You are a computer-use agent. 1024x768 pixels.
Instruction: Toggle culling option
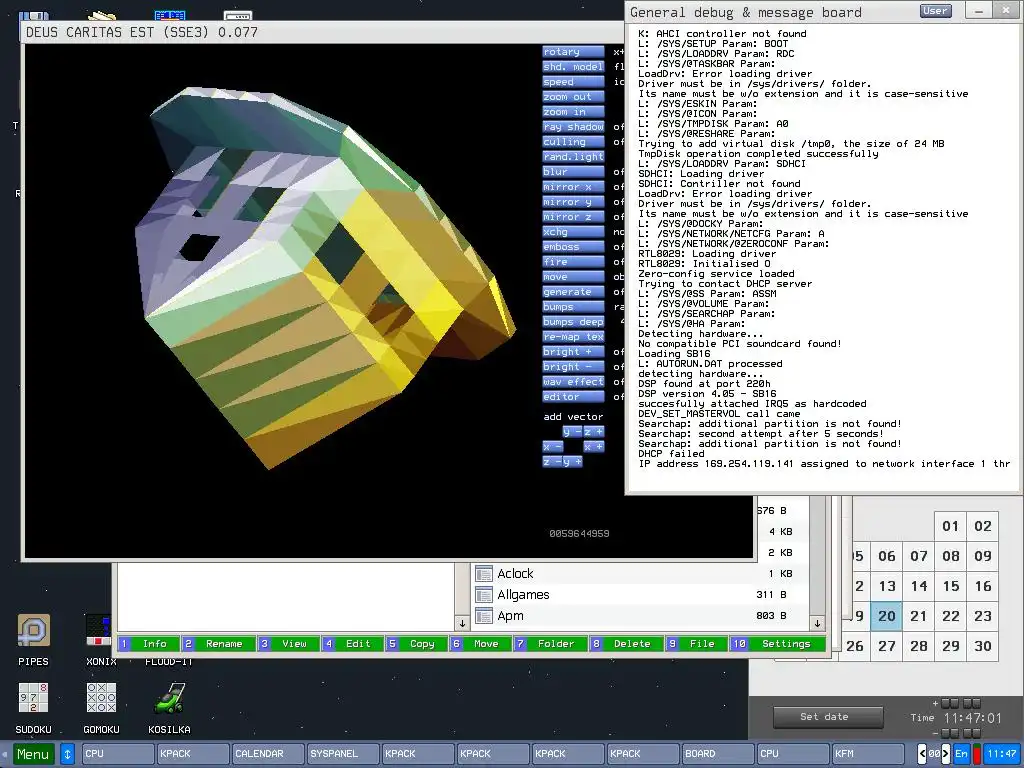pyautogui.click(x=573, y=142)
